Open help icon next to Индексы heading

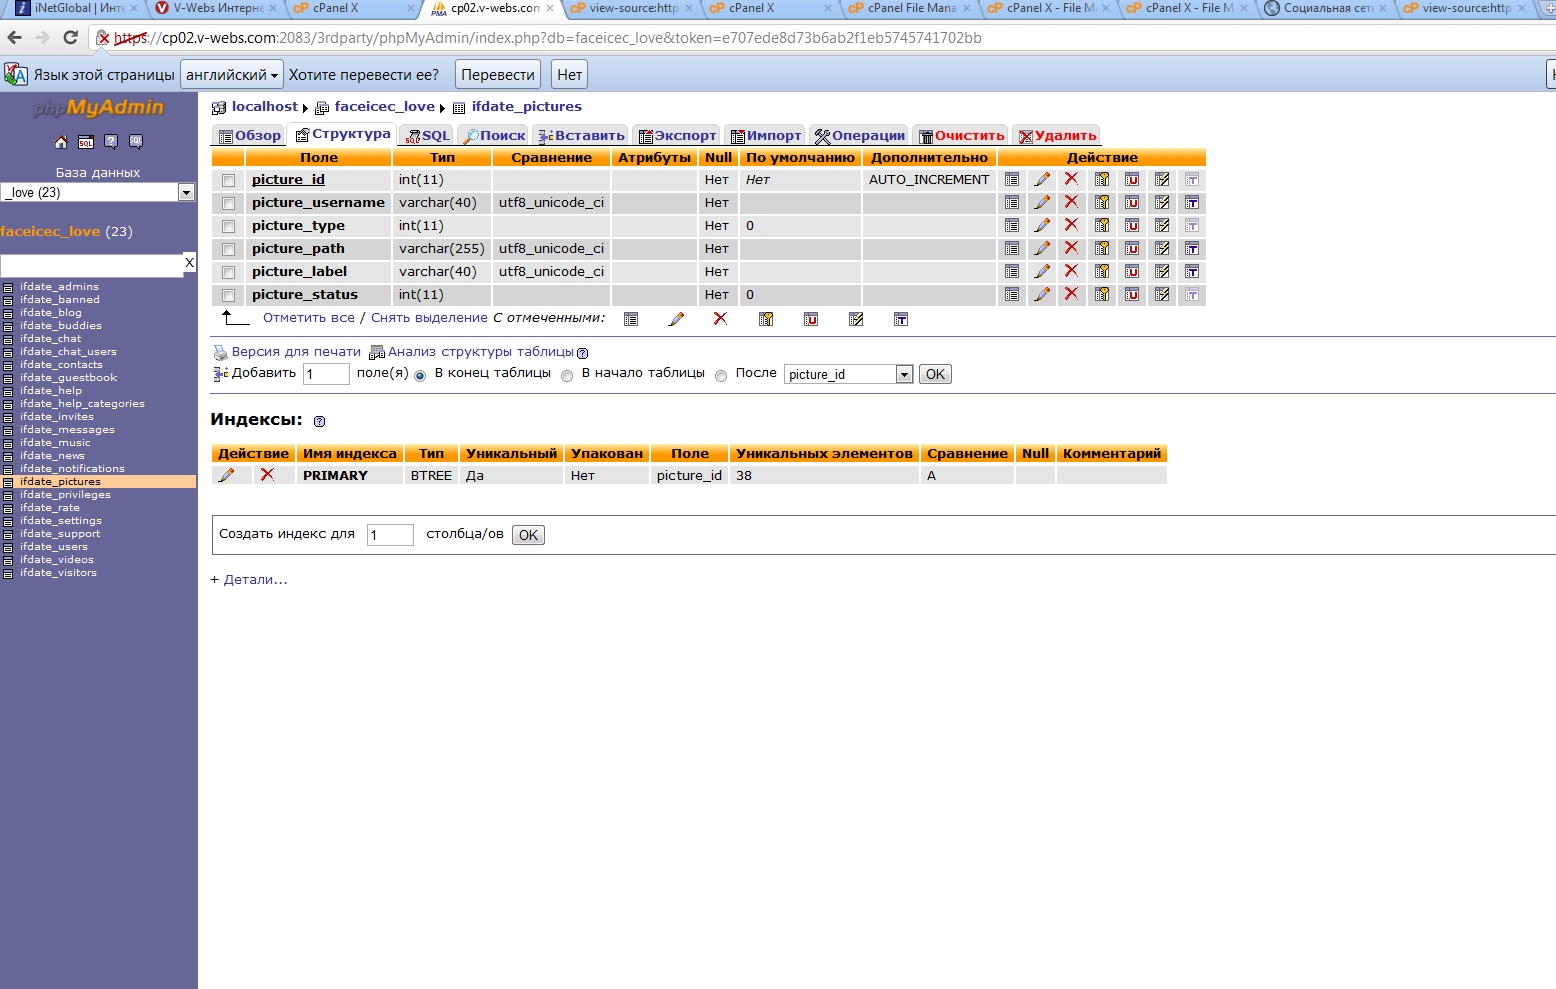coord(319,422)
